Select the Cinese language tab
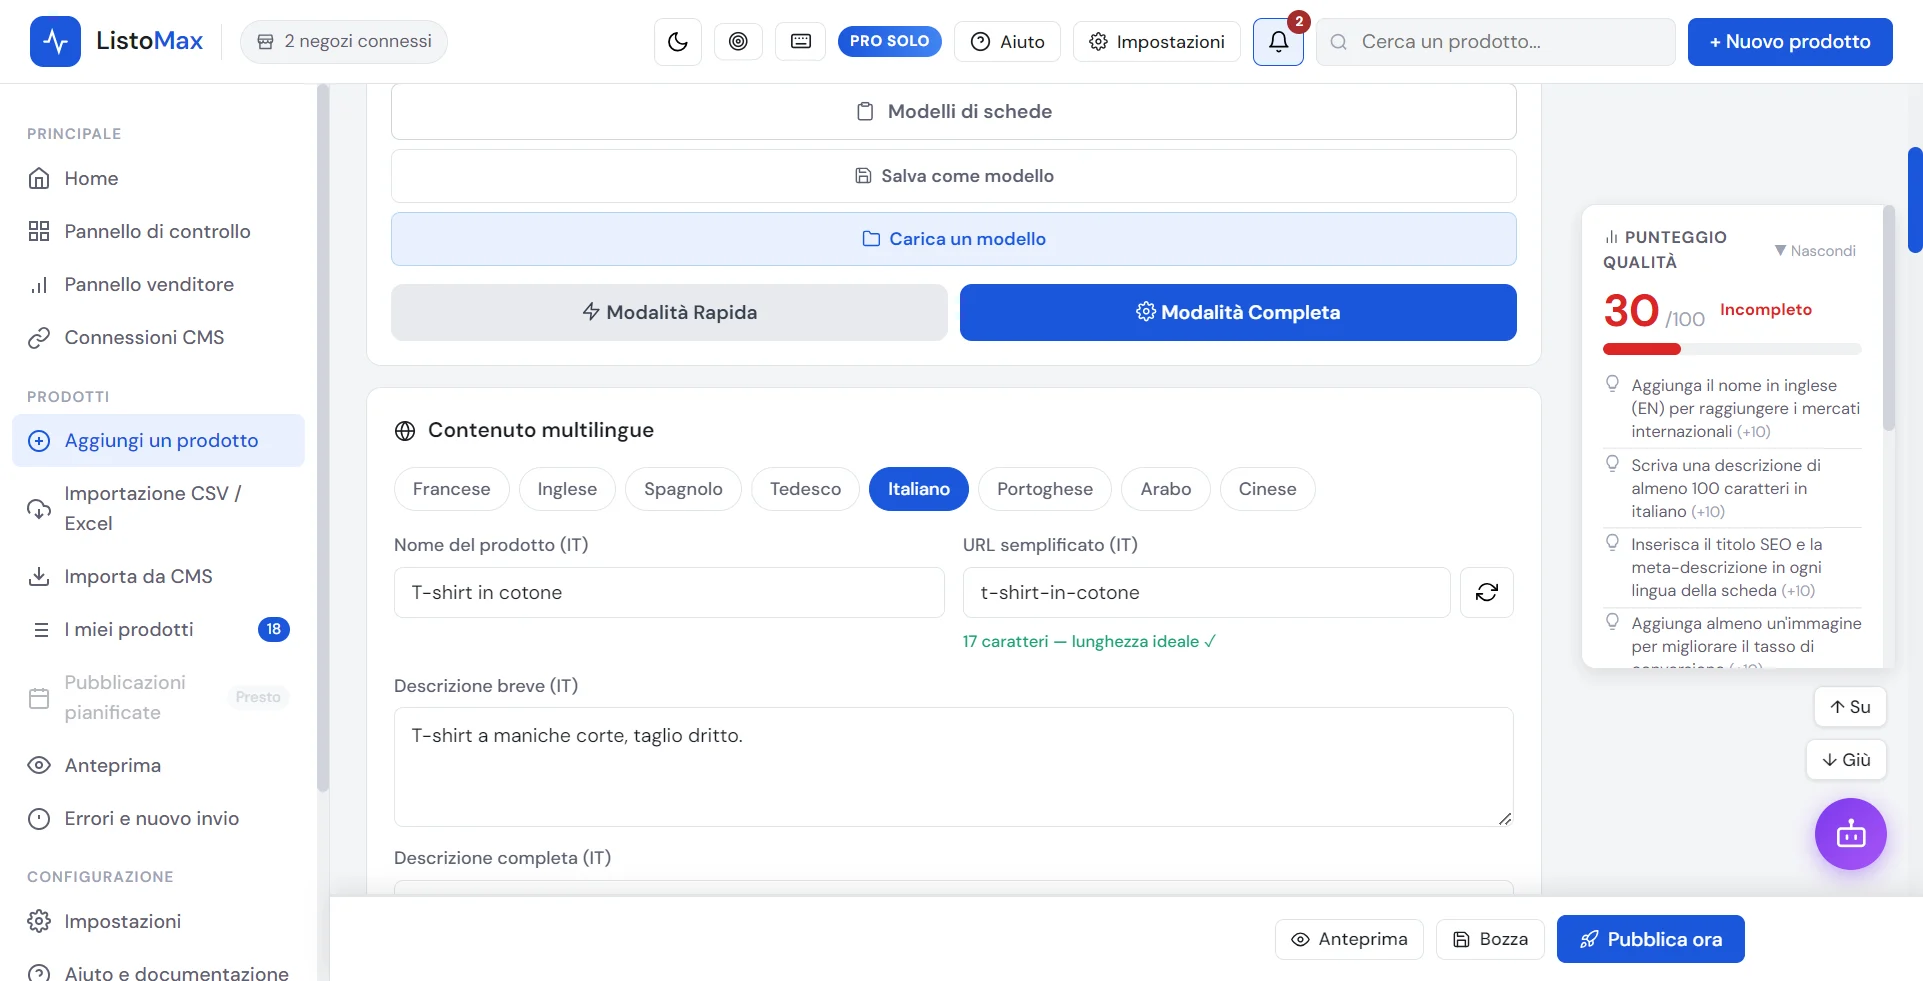This screenshot has width=1923, height=981. click(1267, 489)
